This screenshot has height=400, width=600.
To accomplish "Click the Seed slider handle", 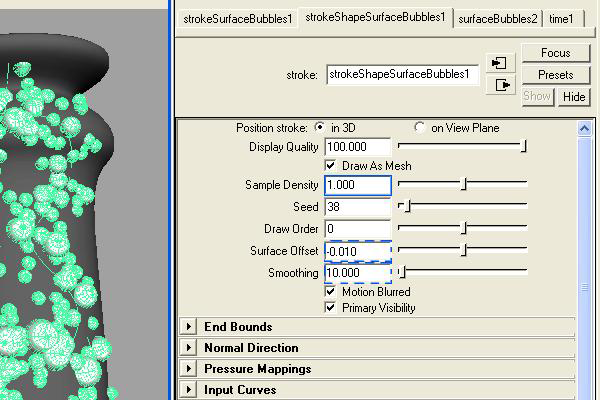I will (408, 206).
